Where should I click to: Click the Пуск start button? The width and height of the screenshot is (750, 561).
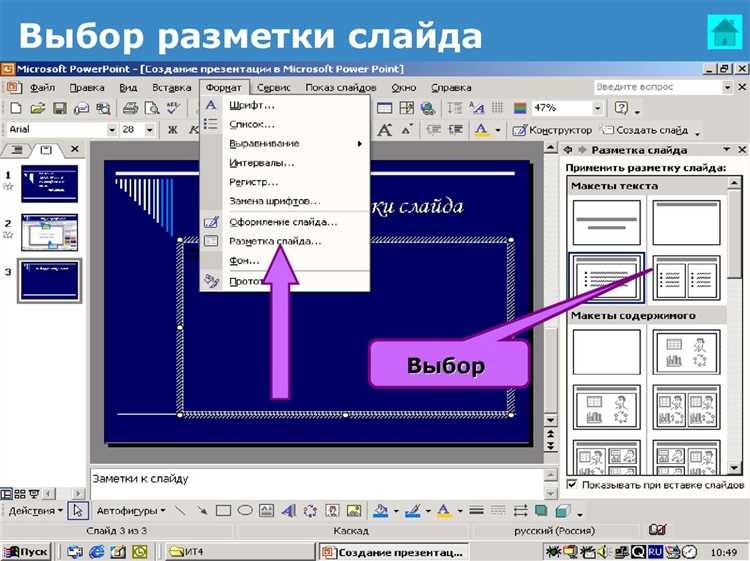coord(26,552)
